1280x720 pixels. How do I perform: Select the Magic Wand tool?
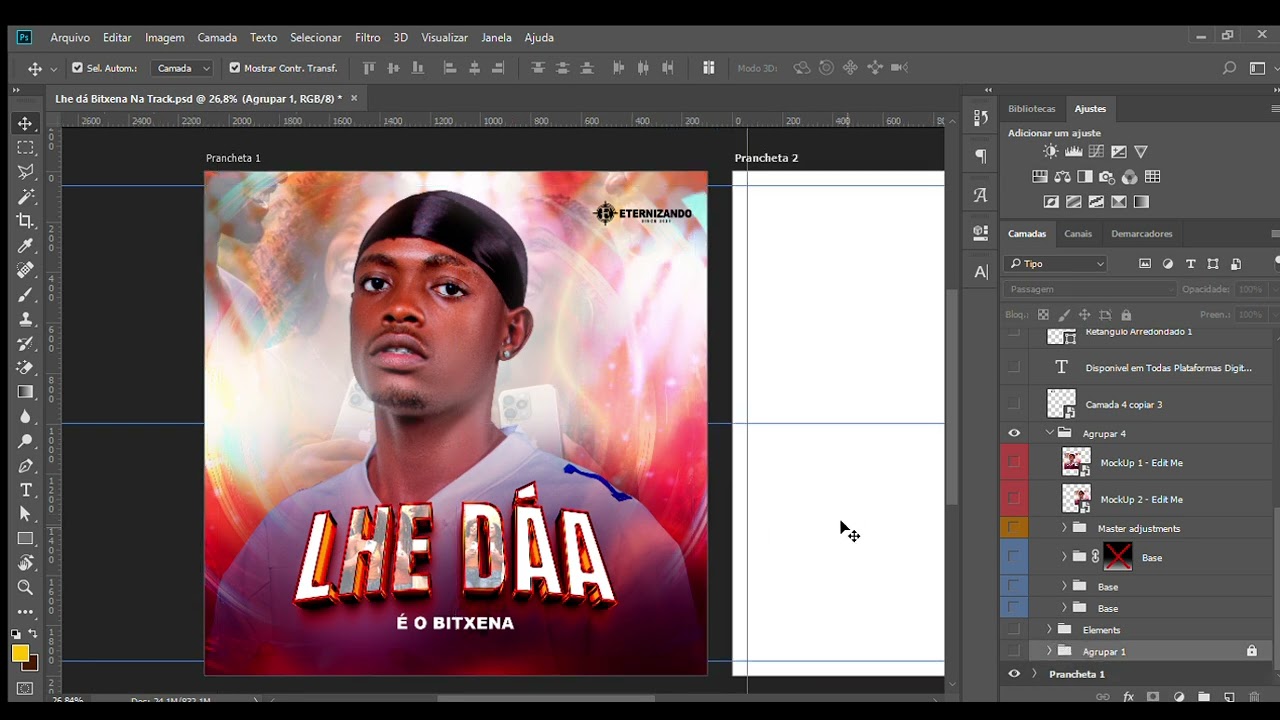click(26, 197)
